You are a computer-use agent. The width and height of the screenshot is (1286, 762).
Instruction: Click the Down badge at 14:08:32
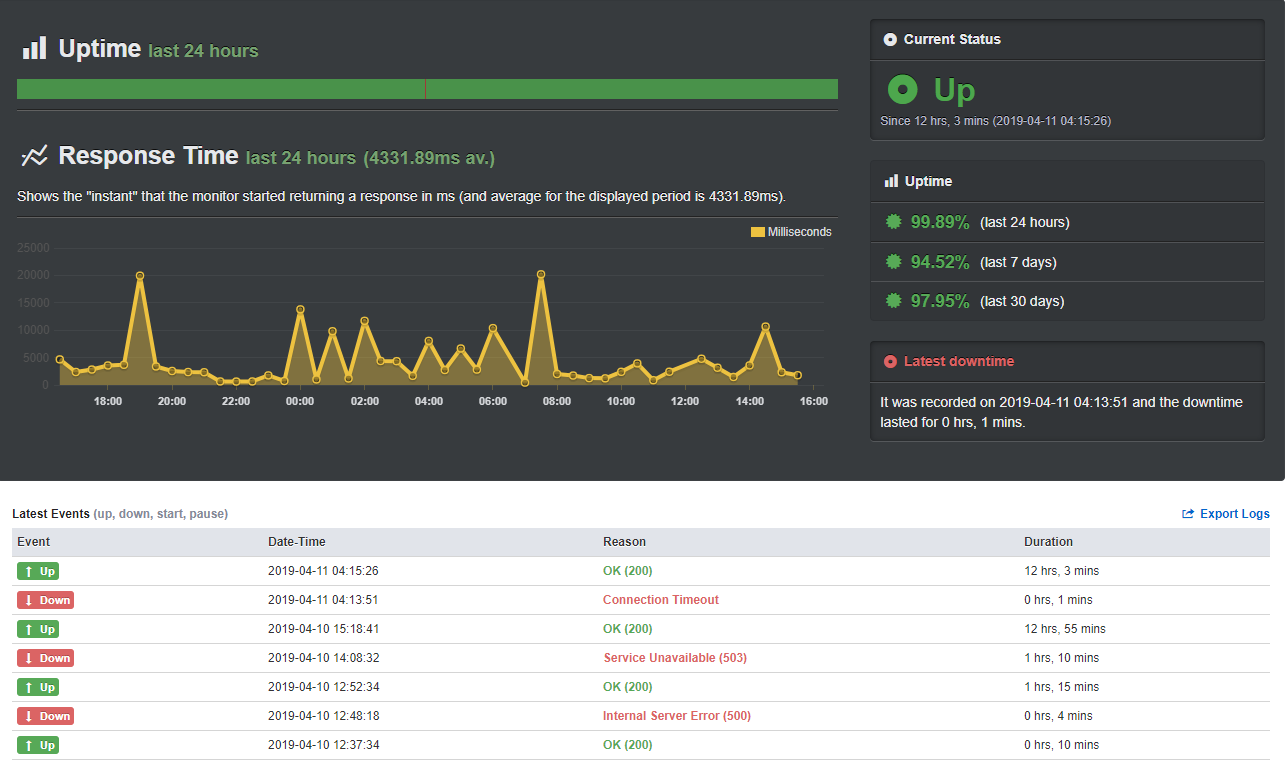(45, 658)
